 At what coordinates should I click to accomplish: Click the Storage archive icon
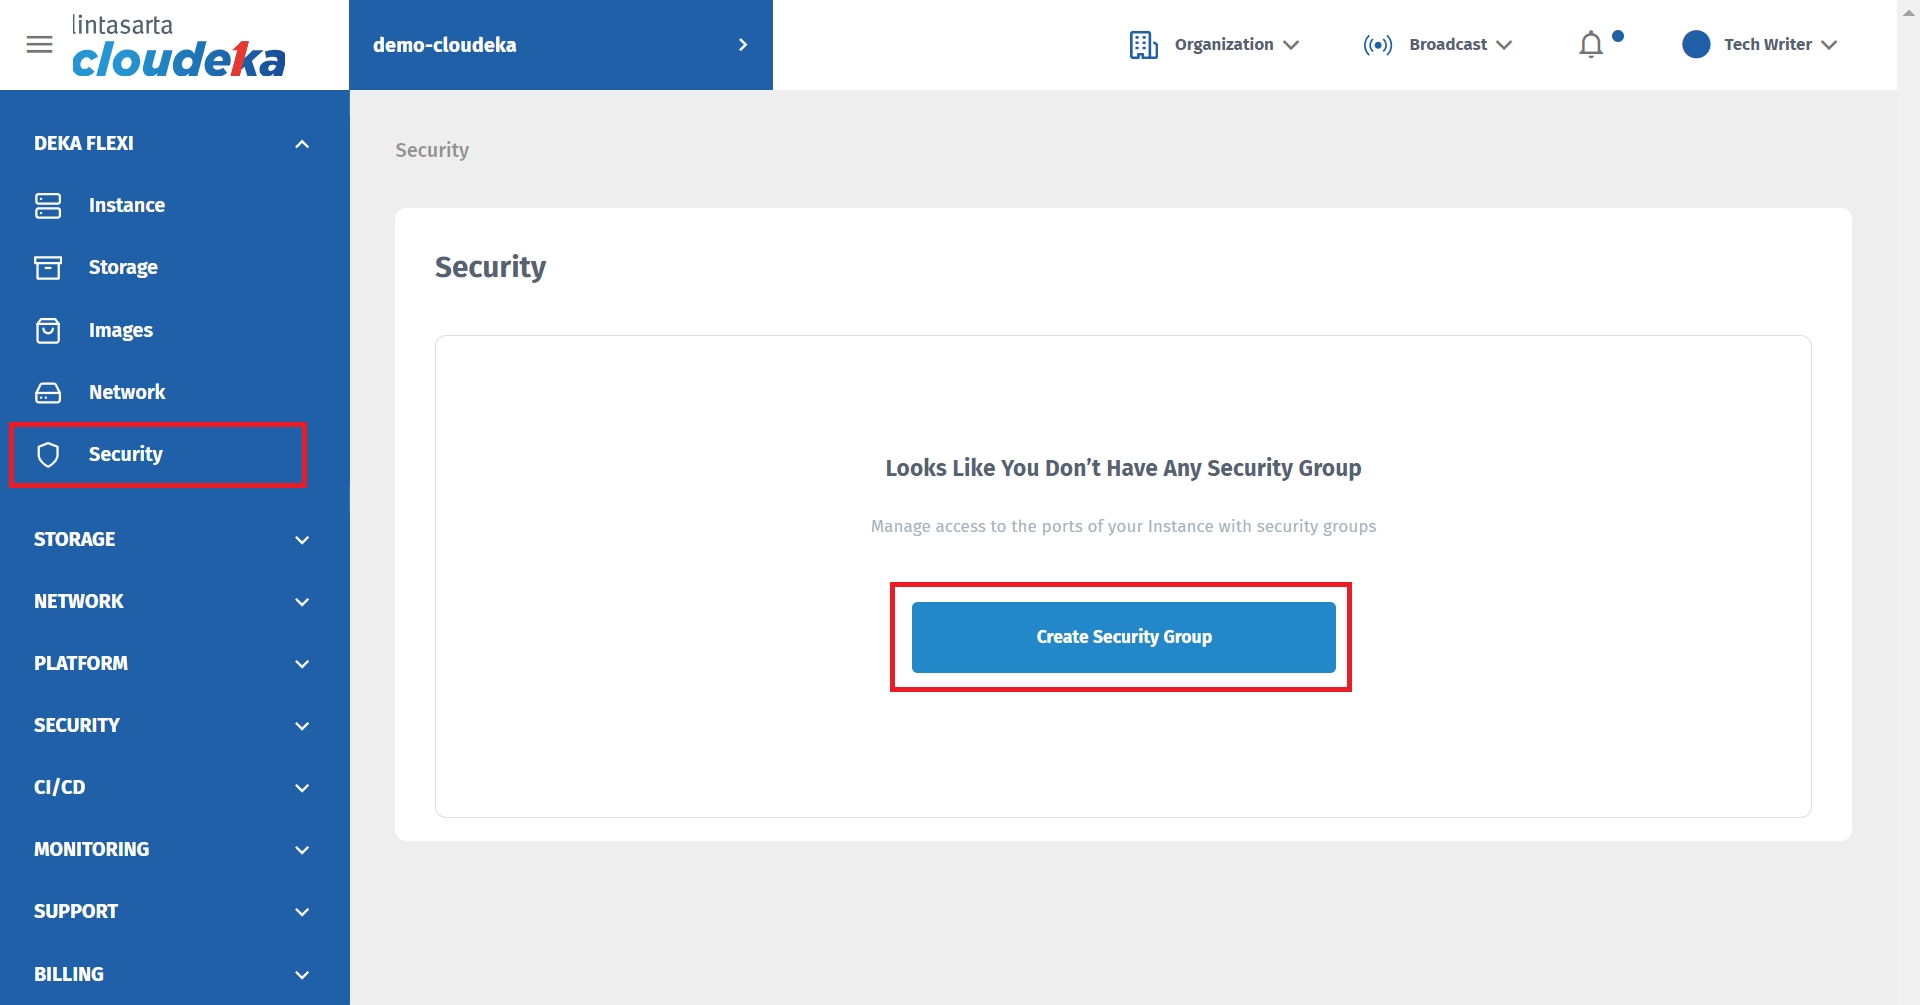[48, 268]
